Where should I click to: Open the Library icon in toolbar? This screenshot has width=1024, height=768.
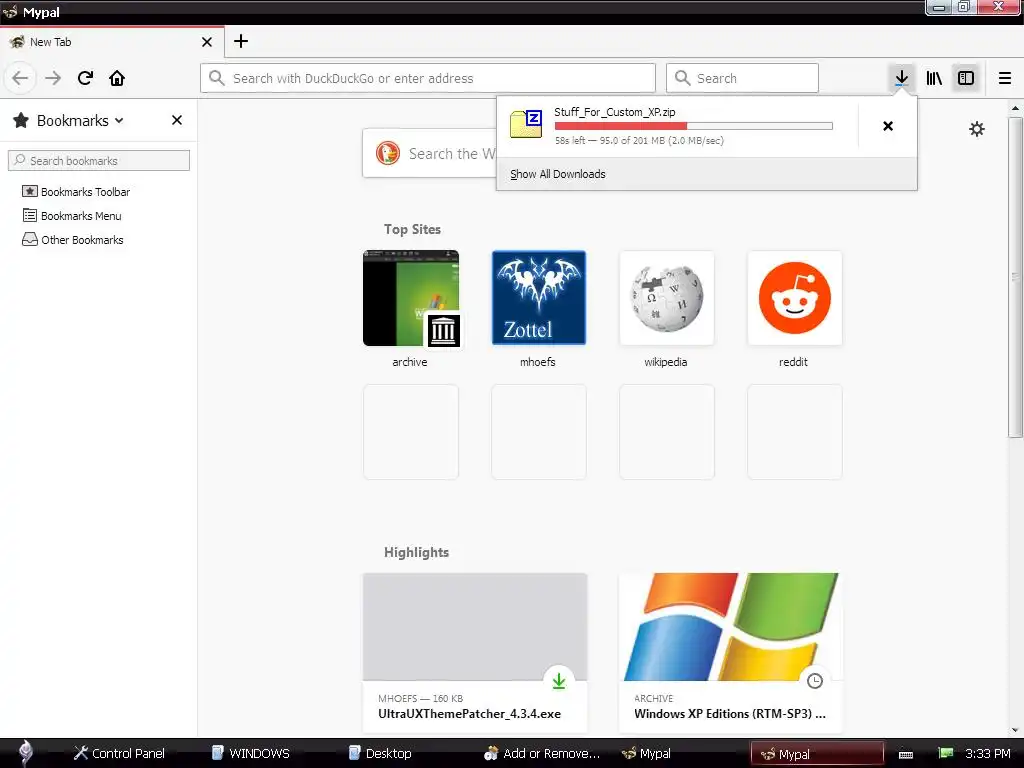point(934,78)
